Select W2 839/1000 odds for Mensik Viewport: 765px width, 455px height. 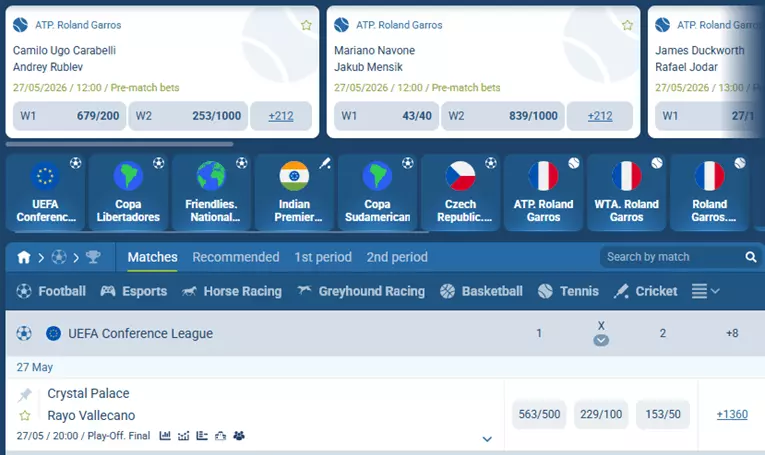503,116
